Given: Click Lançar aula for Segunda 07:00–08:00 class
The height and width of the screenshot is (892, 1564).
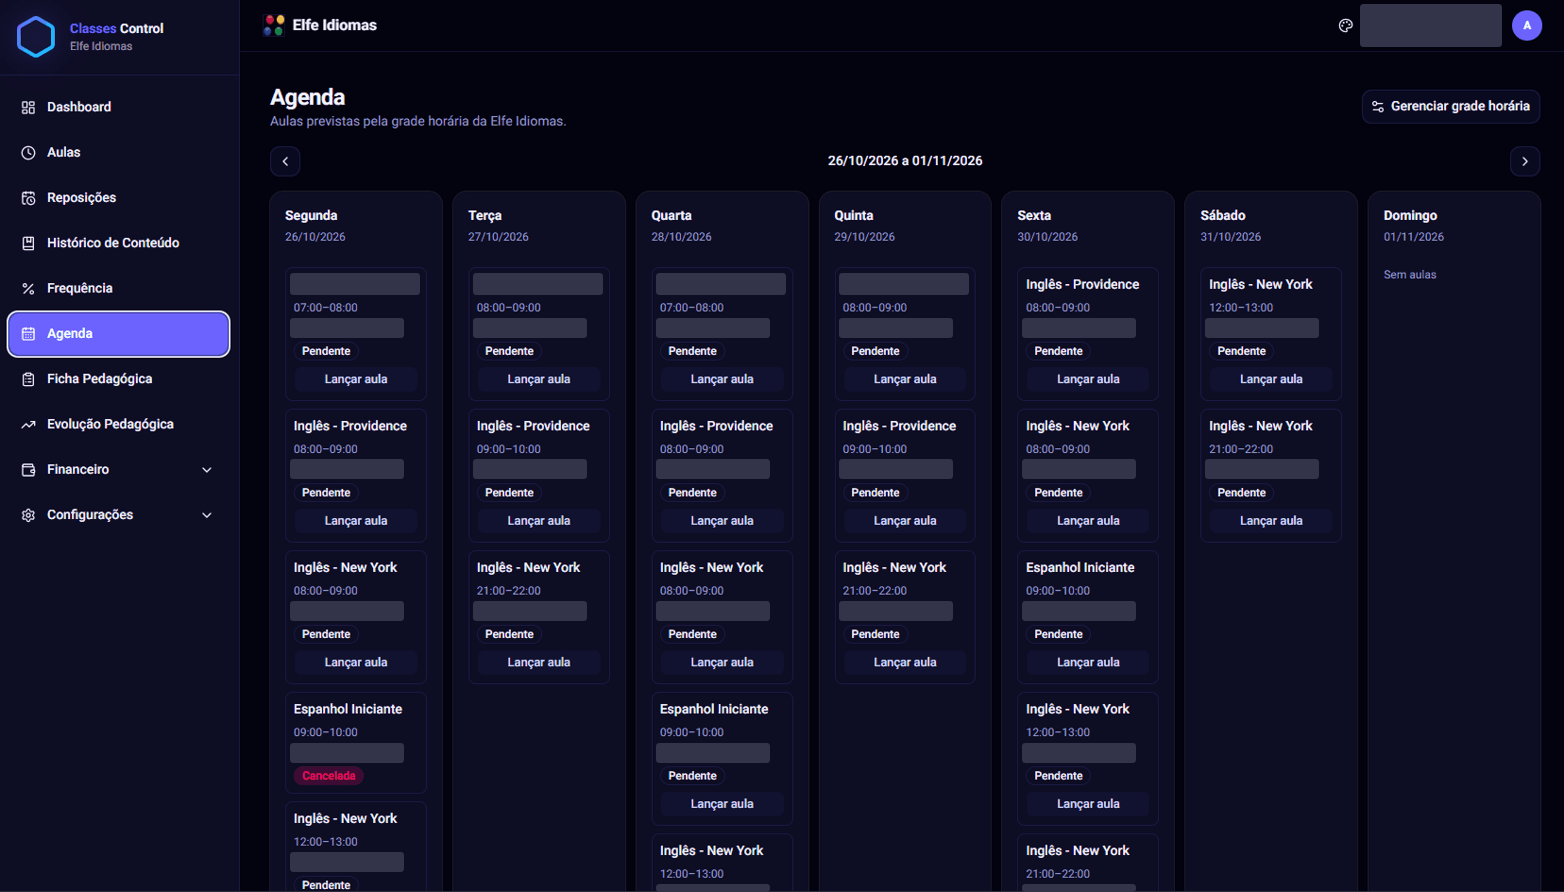Looking at the screenshot, I should pyautogui.click(x=356, y=379).
